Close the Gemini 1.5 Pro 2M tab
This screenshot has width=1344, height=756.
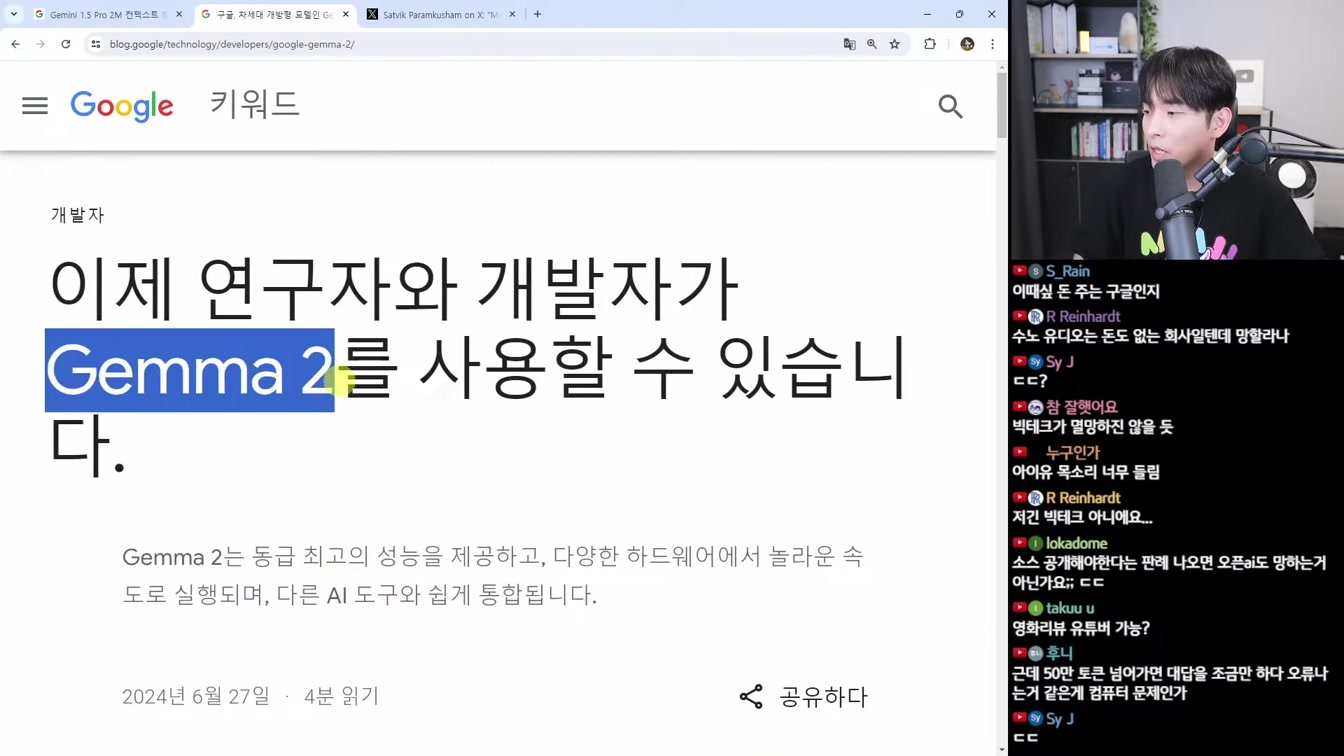click(179, 15)
